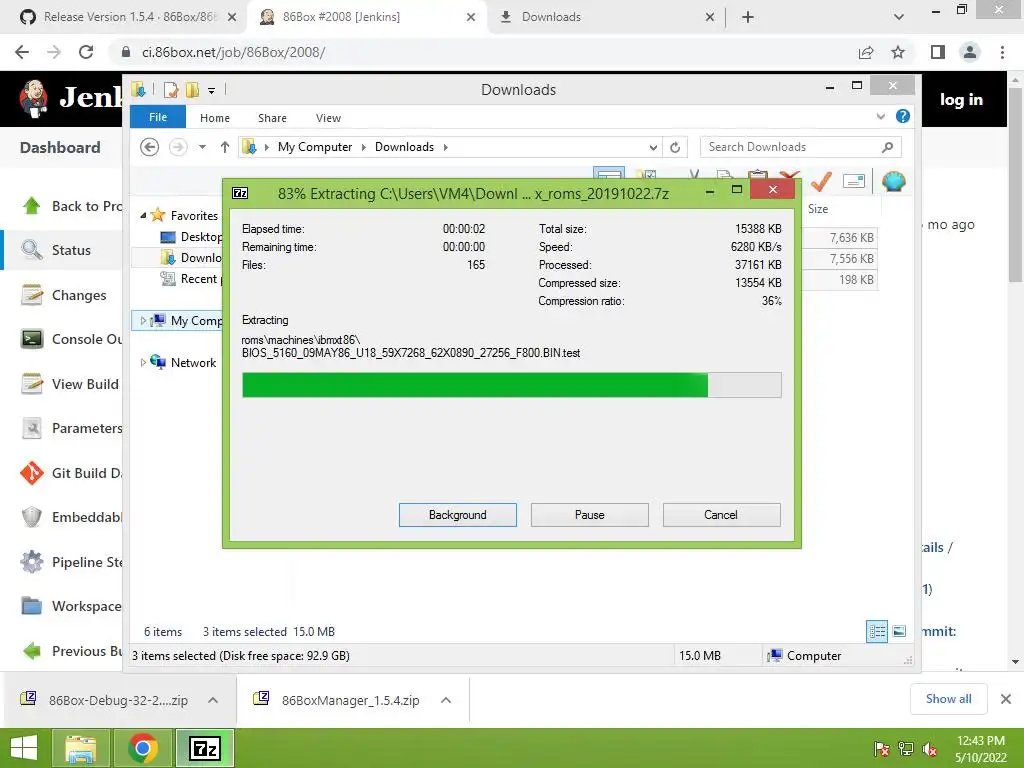Click the orange checkmark toolbar icon
The image size is (1024, 768).
coord(820,181)
